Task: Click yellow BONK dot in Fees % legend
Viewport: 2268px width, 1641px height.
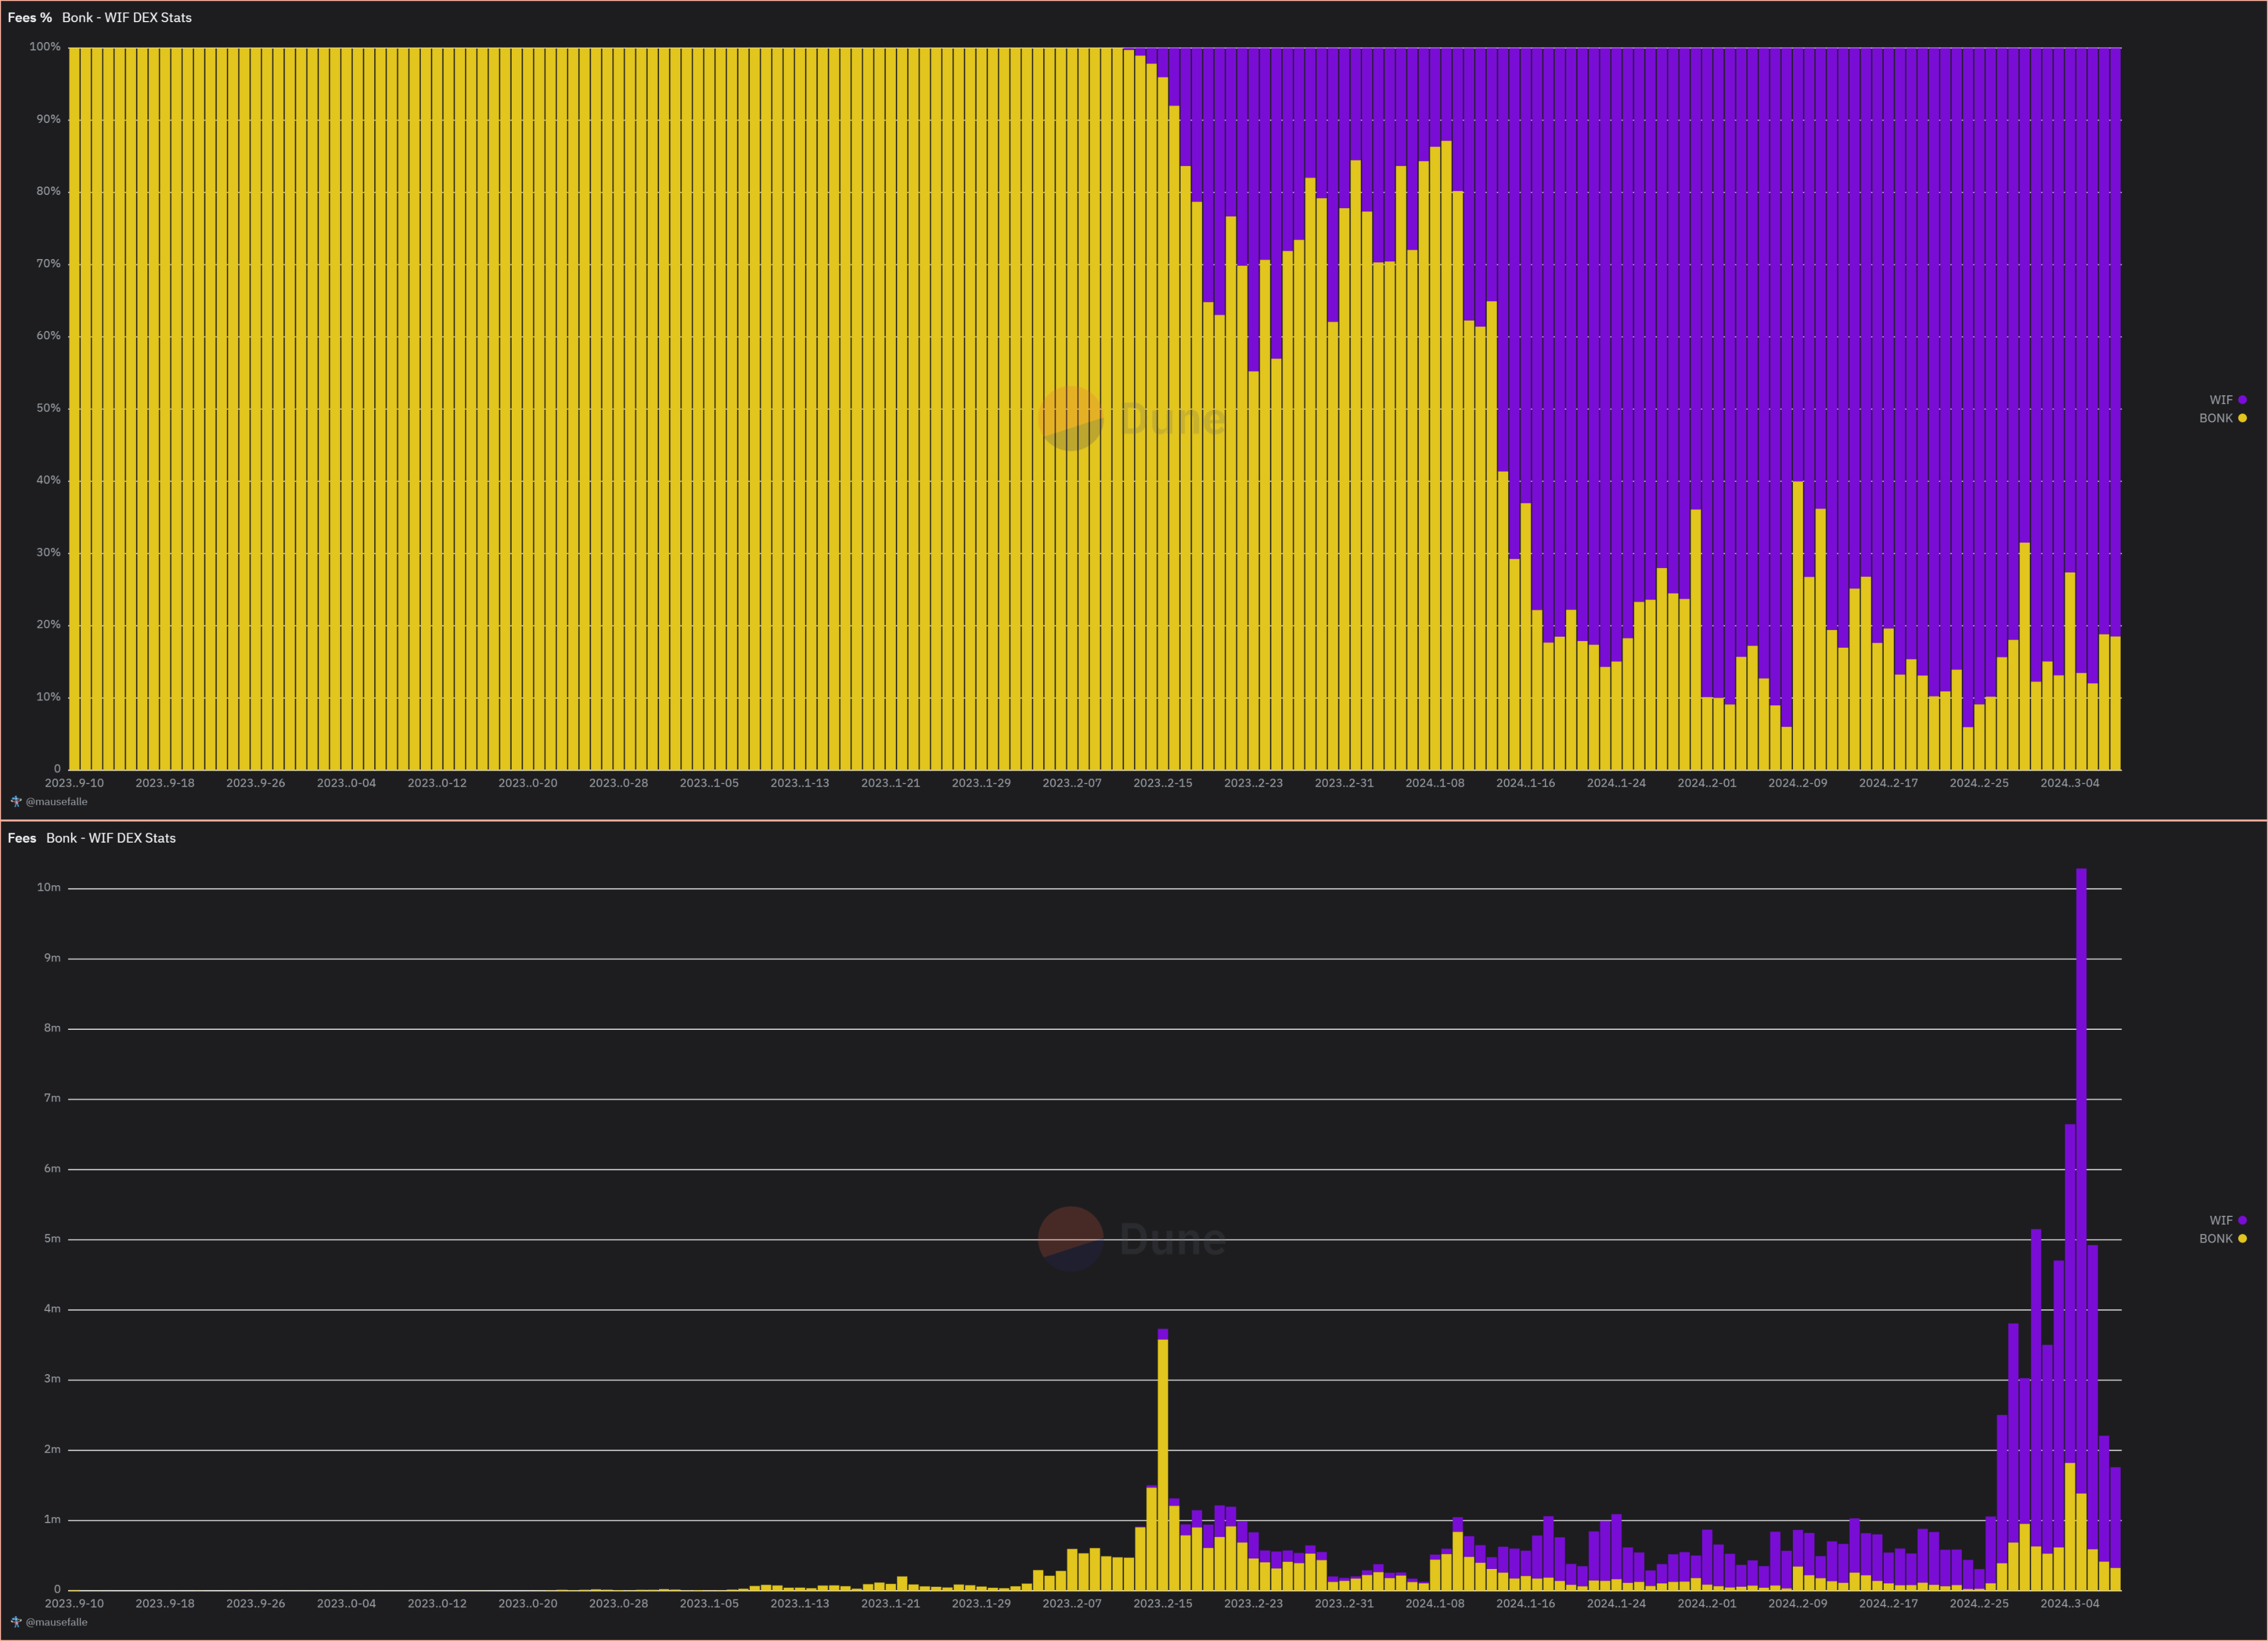Action: pos(2242,418)
